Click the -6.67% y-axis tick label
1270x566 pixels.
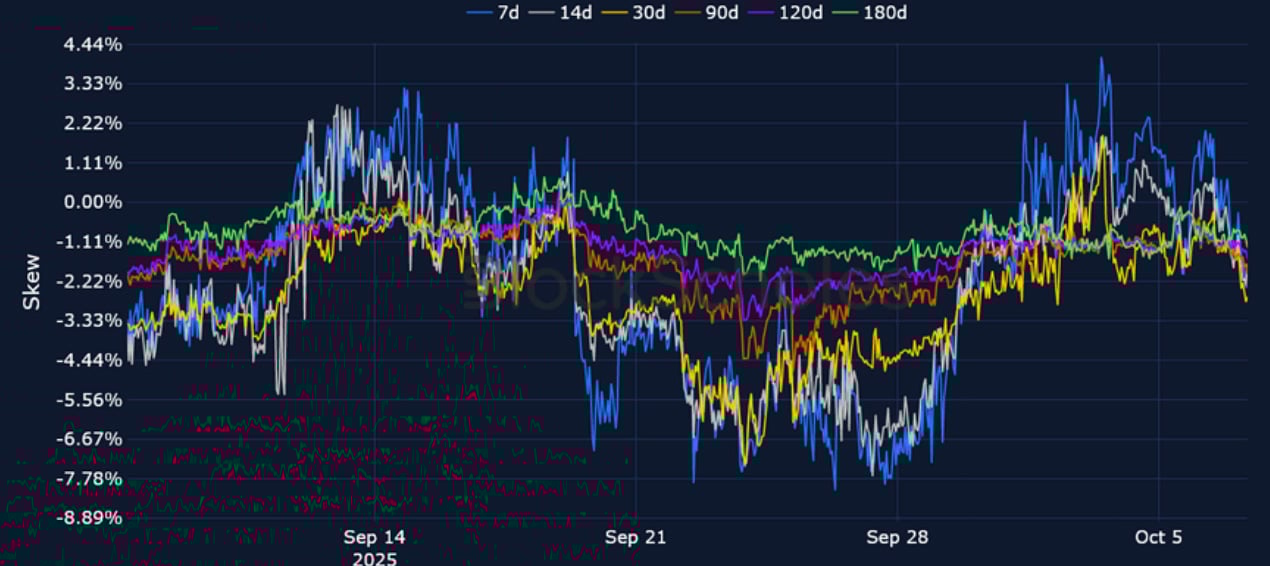click(x=89, y=439)
